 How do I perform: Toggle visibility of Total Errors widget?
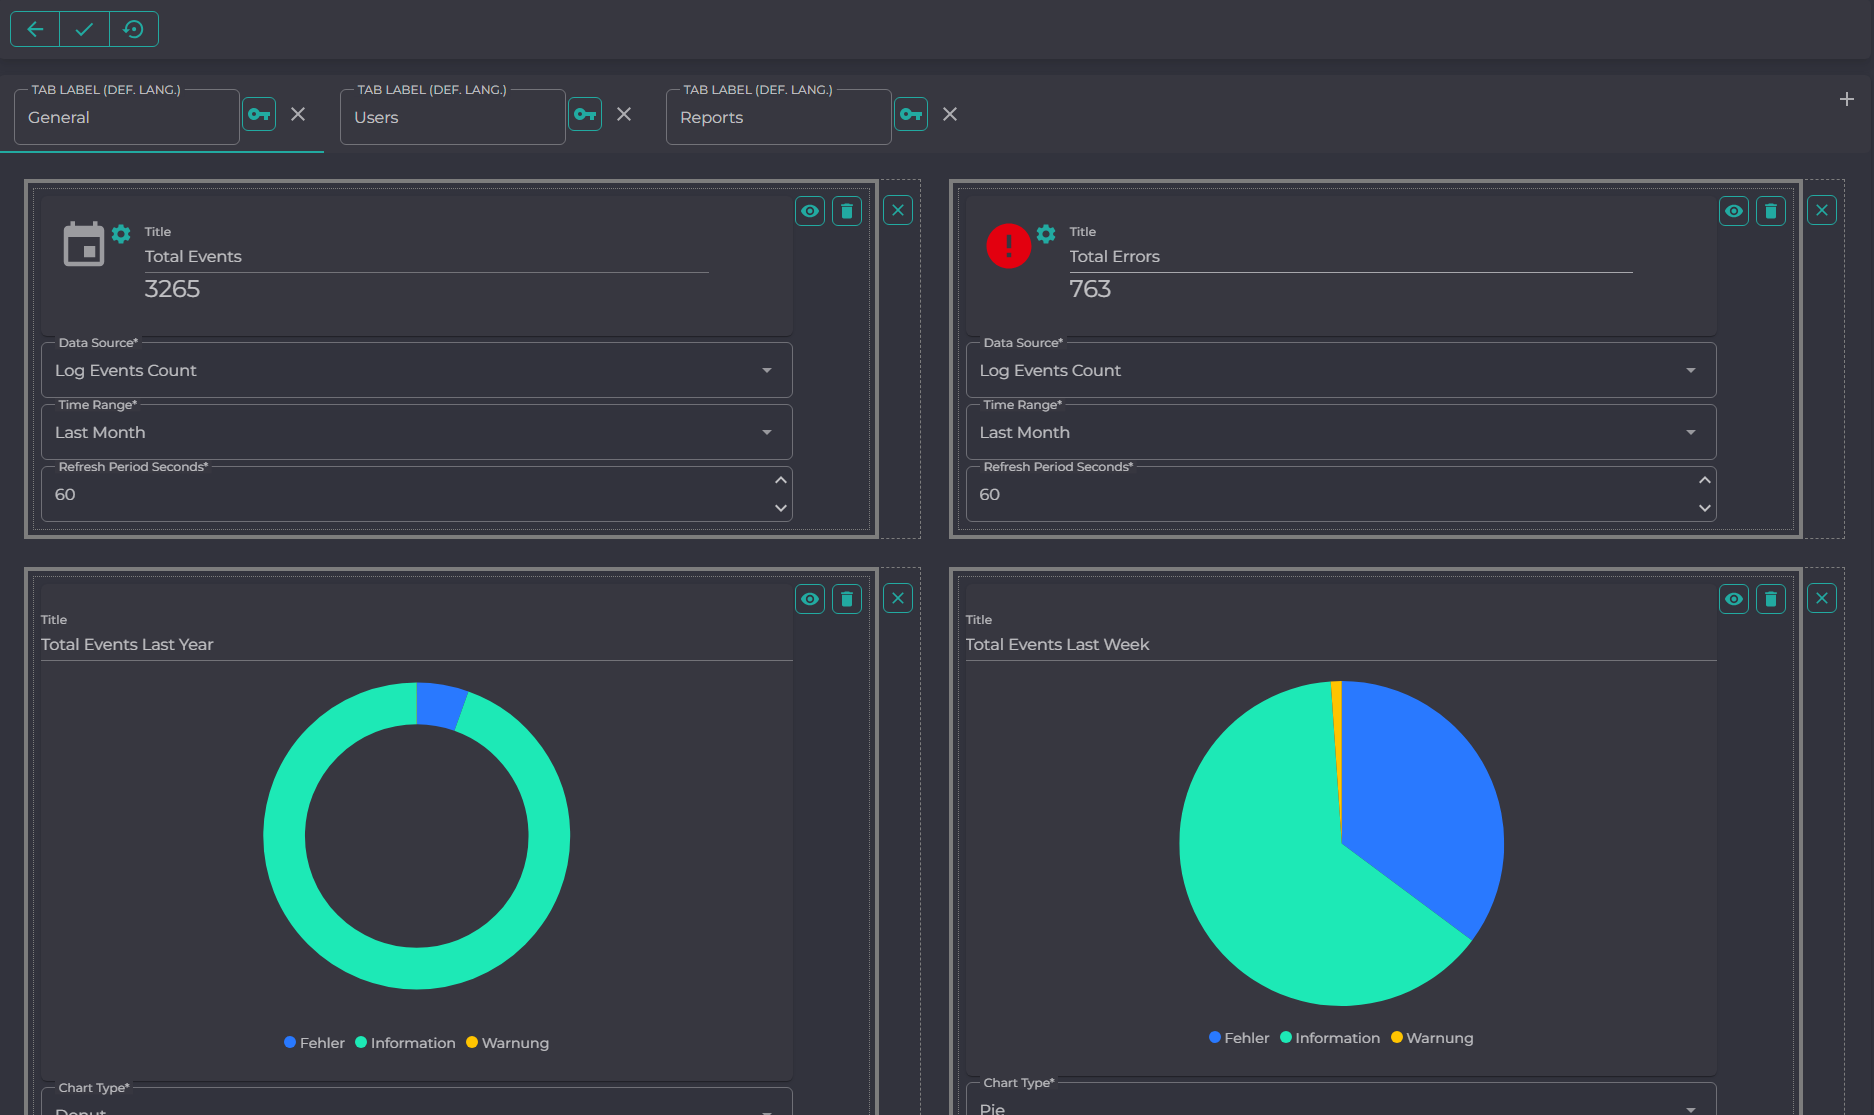[x=1734, y=211]
